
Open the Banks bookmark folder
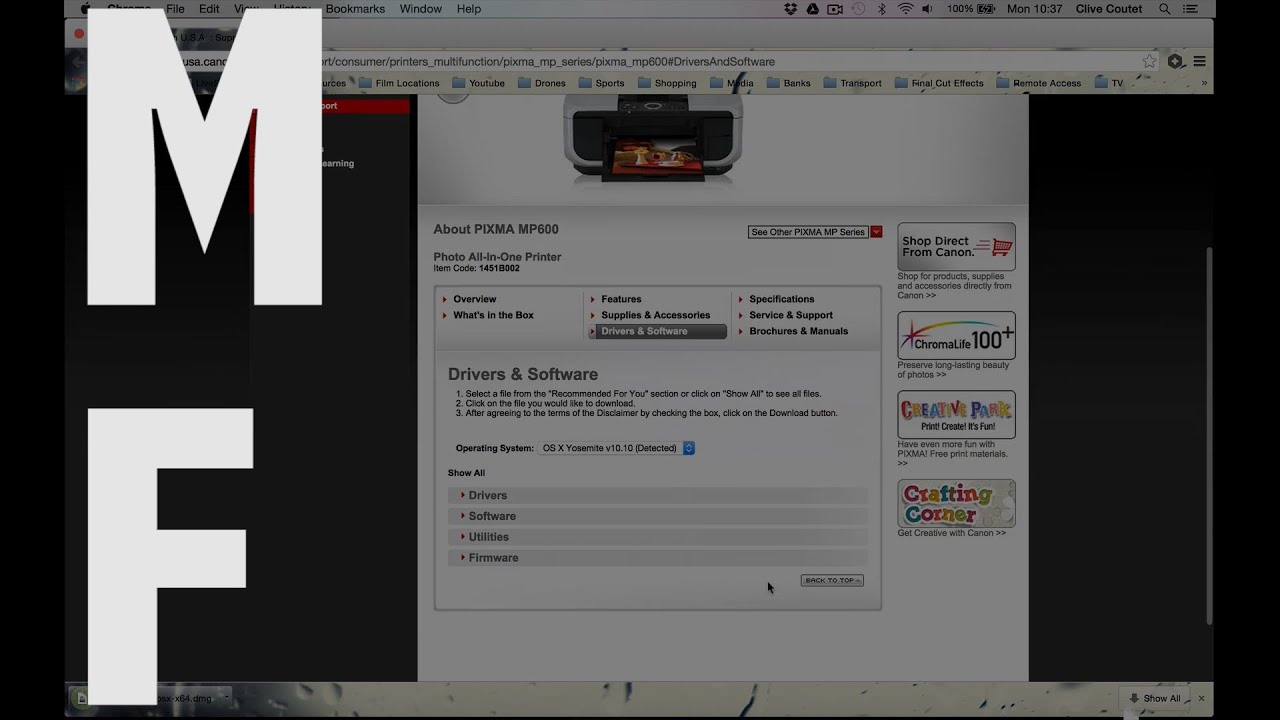click(x=789, y=83)
